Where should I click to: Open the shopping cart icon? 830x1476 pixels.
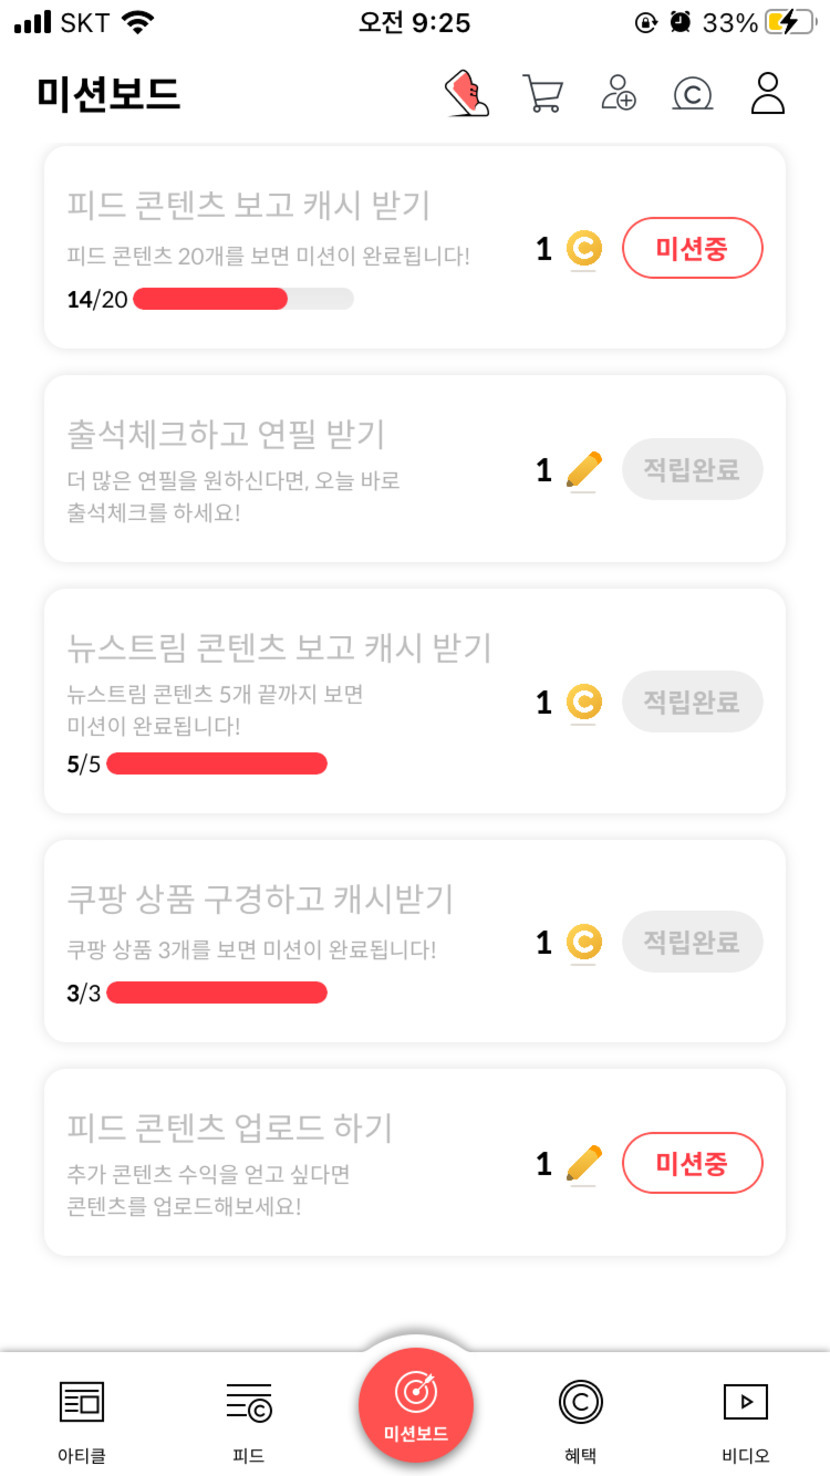(542, 94)
